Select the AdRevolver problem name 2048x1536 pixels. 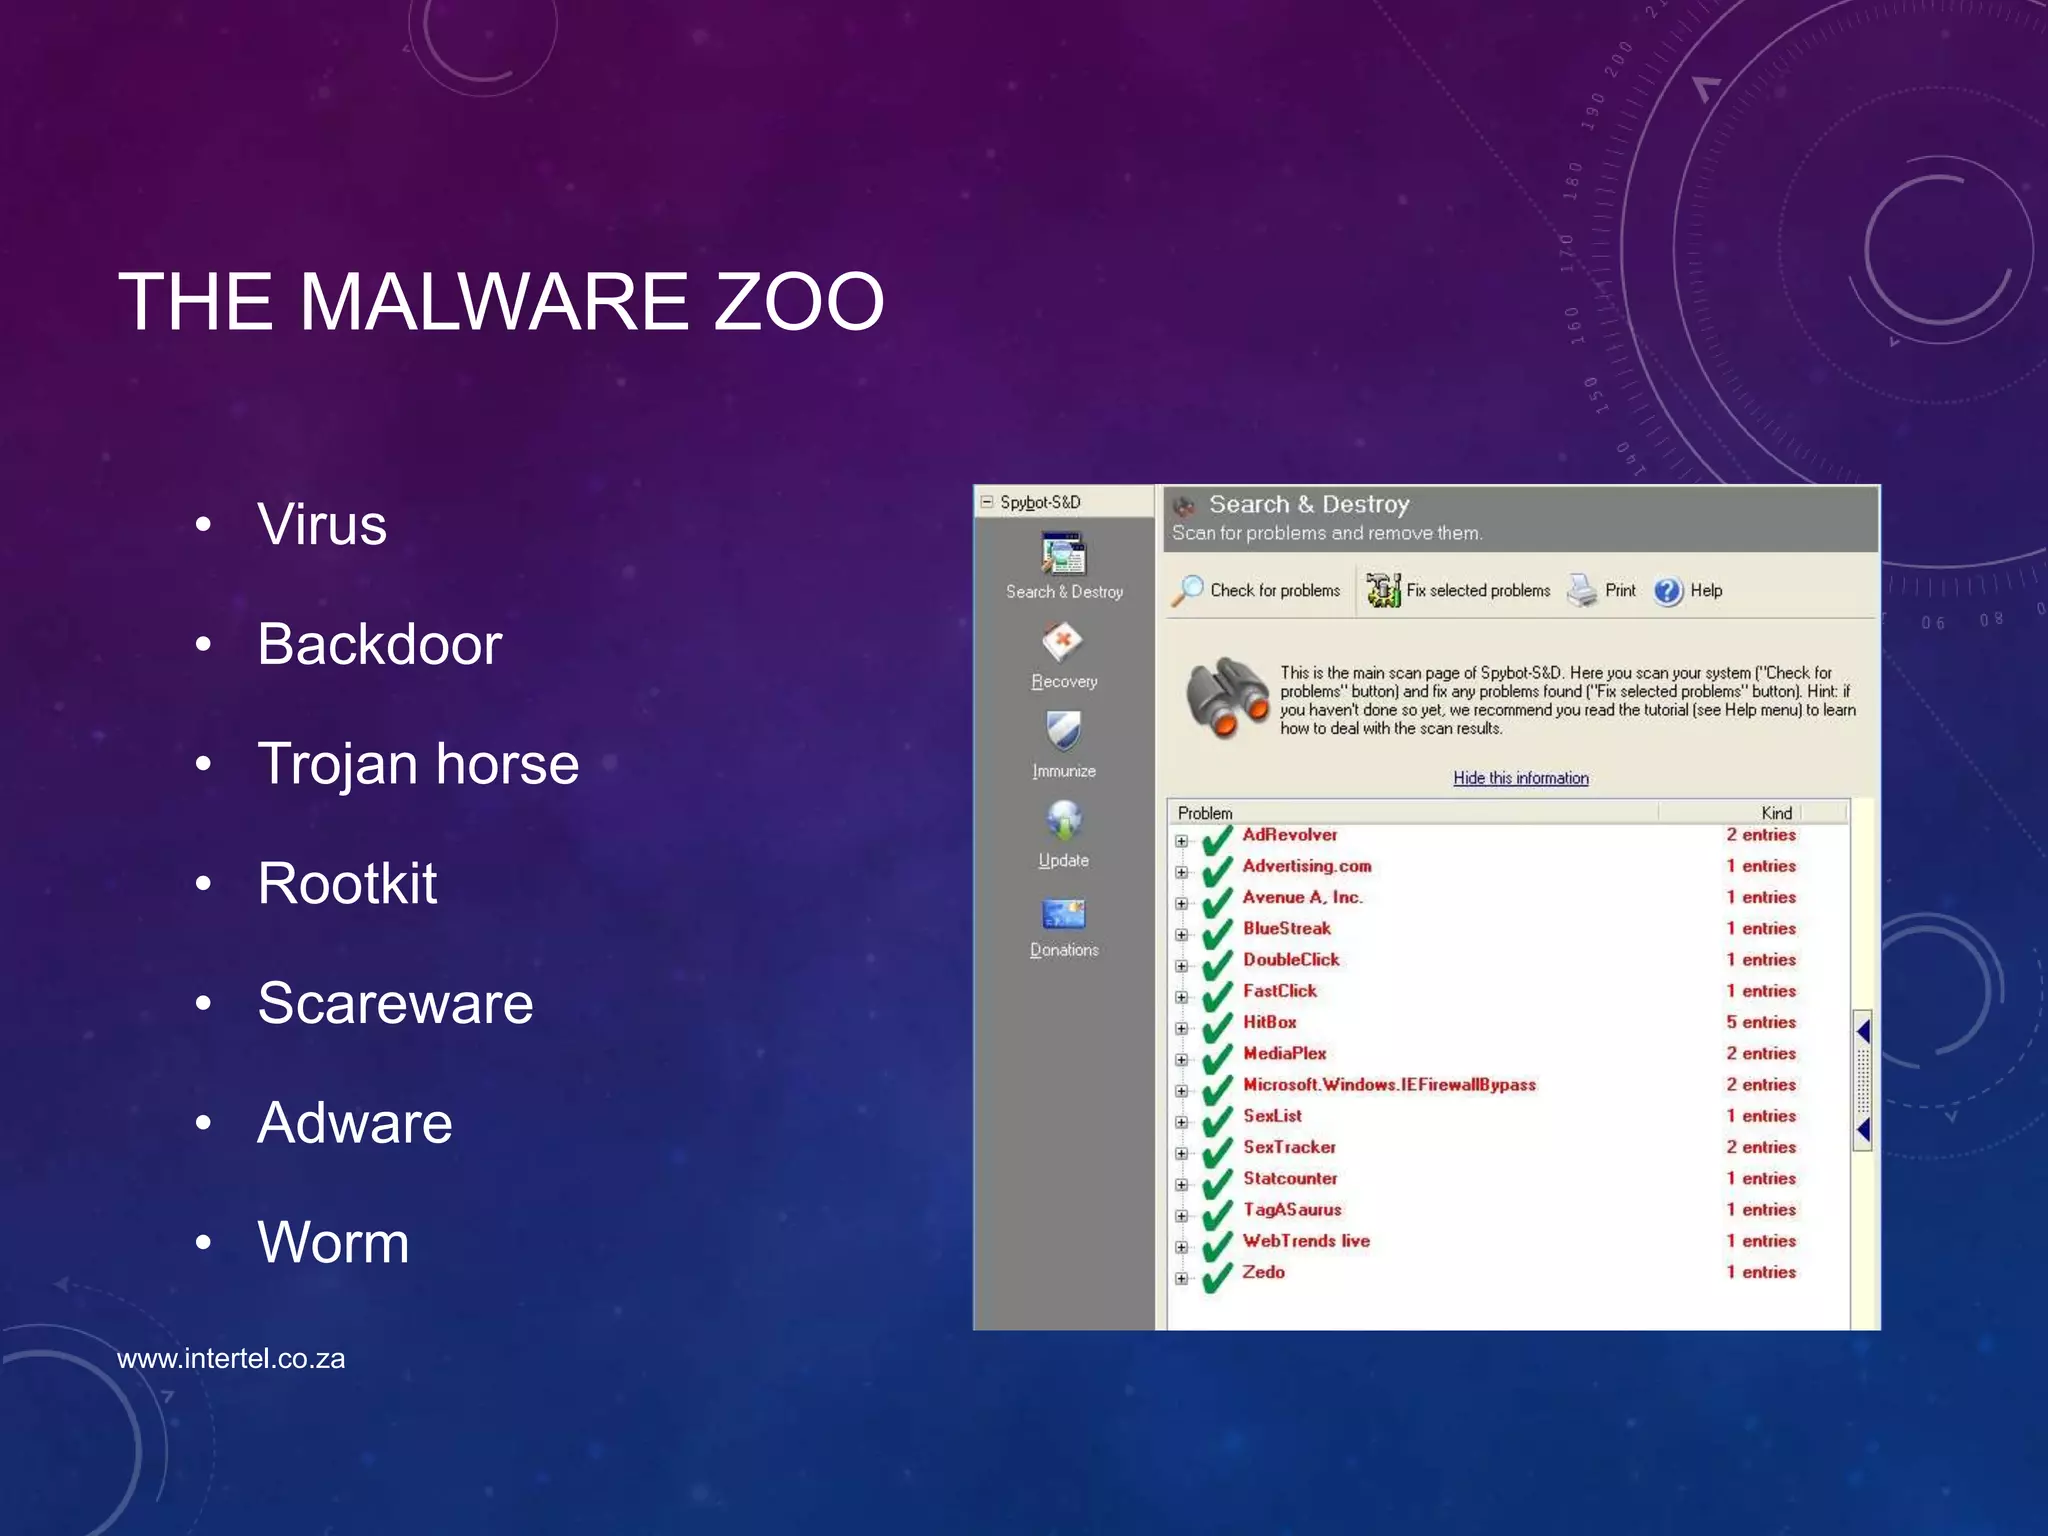(x=1289, y=834)
